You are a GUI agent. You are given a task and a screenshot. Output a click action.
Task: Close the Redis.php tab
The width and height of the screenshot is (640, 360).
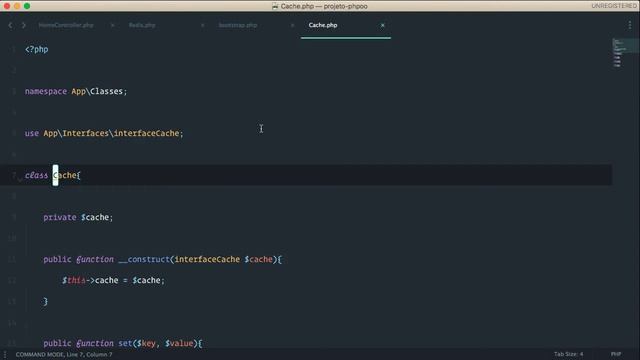(202, 25)
